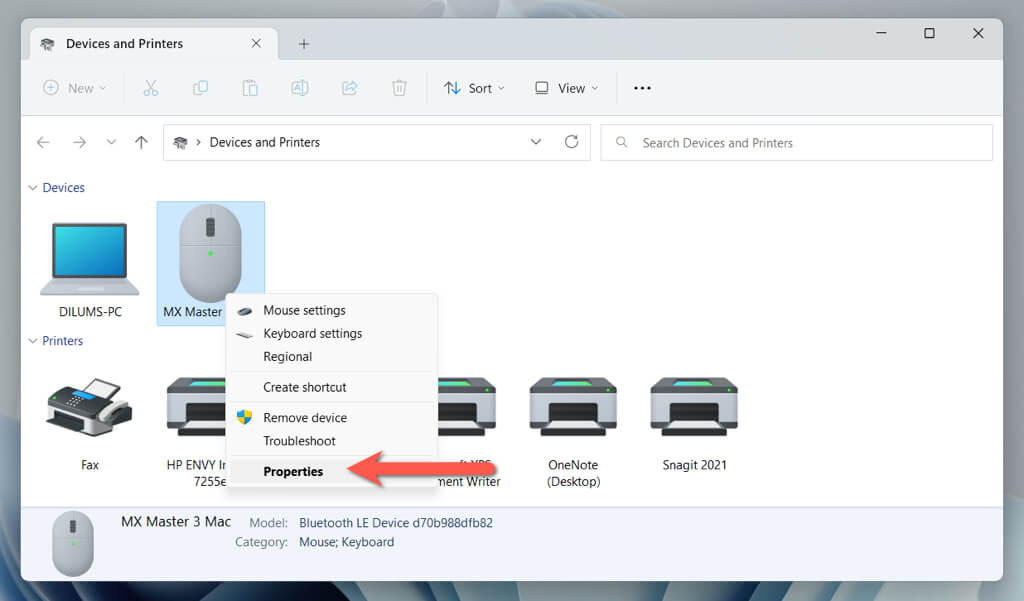This screenshot has height=601, width=1024.
Task: Refresh the Devices and Printers view
Action: [x=571, y=142]
